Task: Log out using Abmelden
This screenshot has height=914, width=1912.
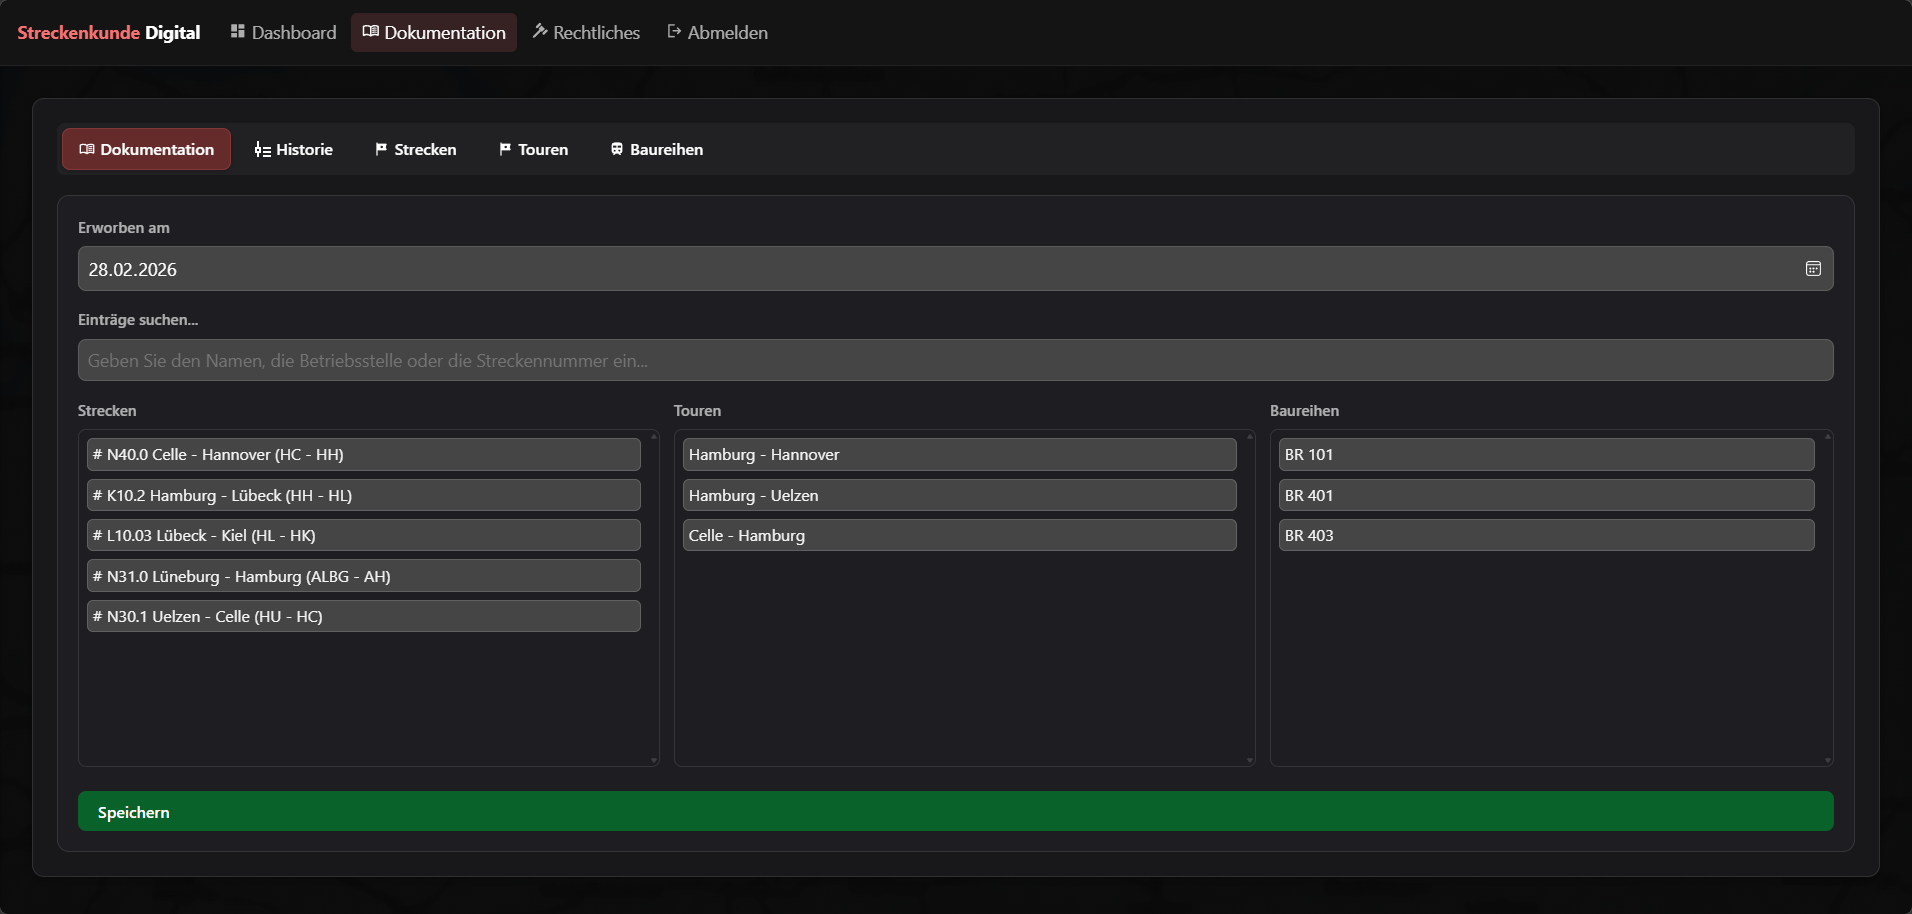Action: 717,32
